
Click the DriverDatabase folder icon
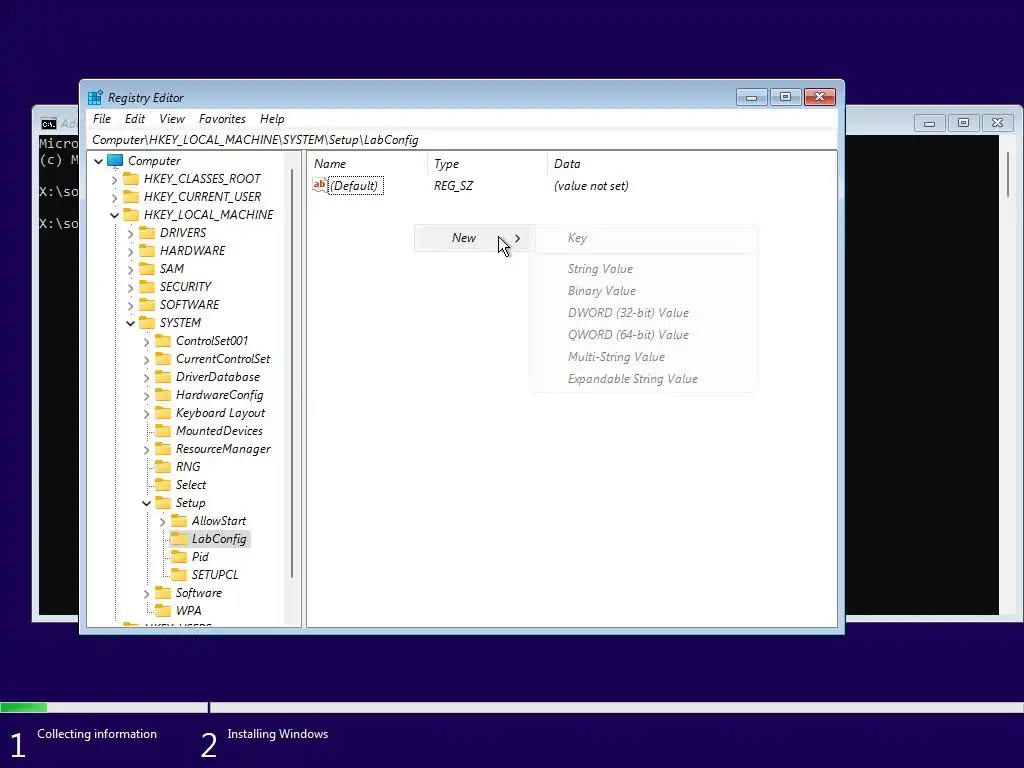[163, 376]
